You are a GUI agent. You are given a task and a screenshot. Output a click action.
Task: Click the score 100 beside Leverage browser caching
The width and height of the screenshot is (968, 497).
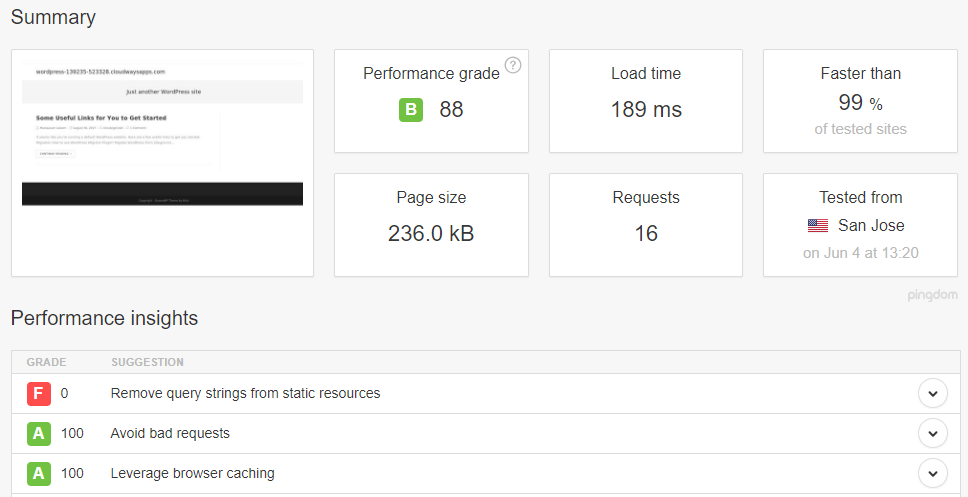[x=72, y=474]
